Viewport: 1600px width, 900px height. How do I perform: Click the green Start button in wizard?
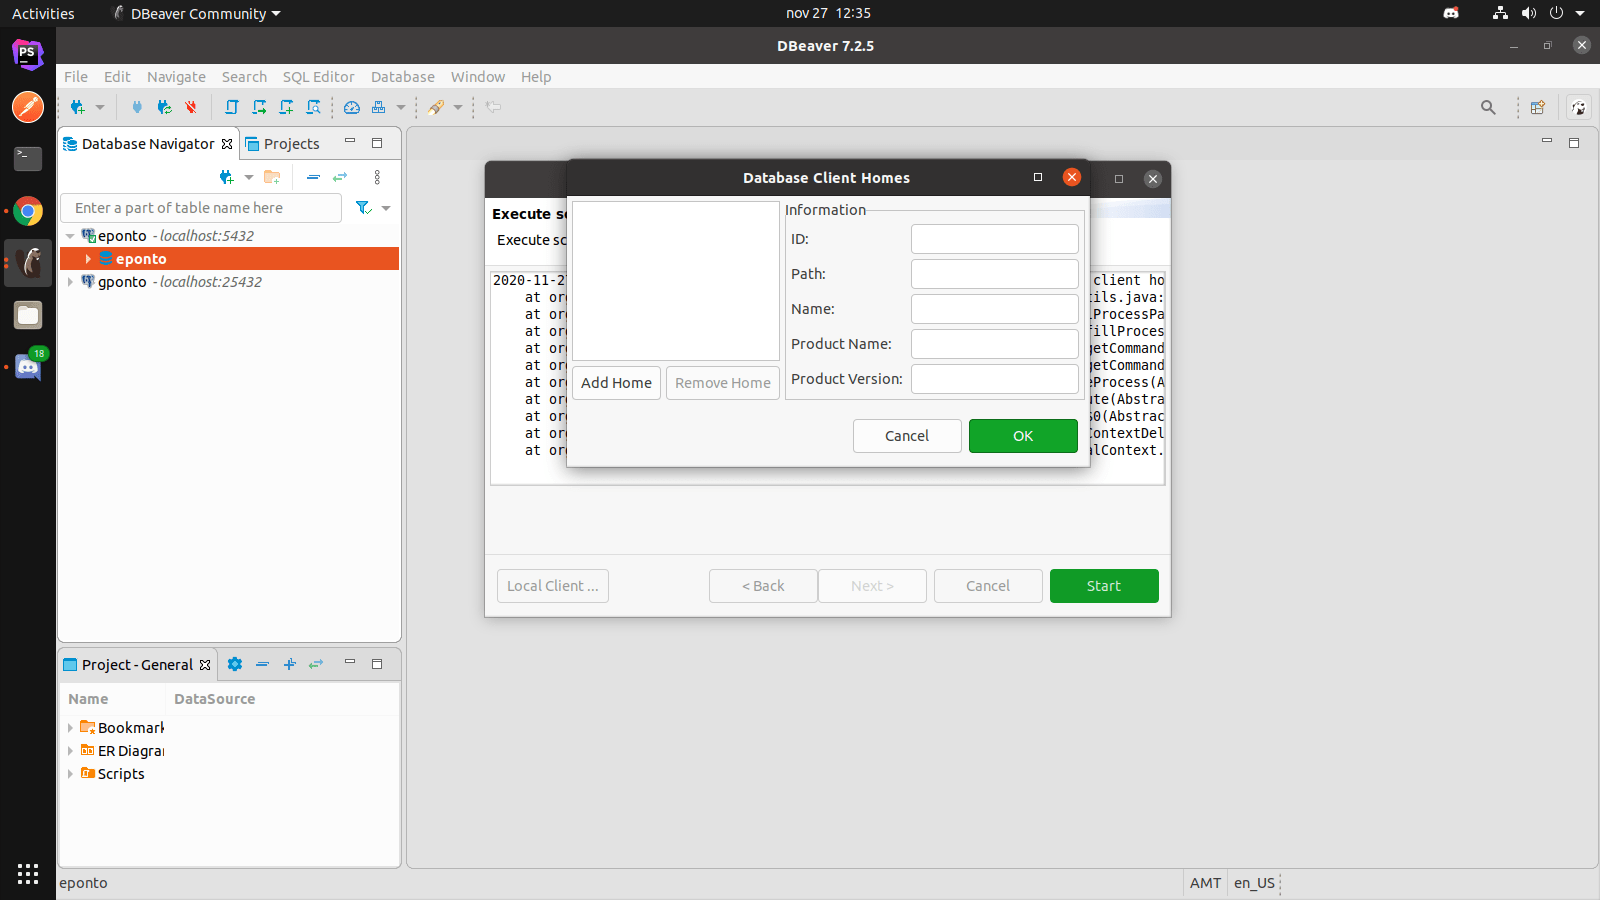pyautogui.click(x=1104, y=586)
